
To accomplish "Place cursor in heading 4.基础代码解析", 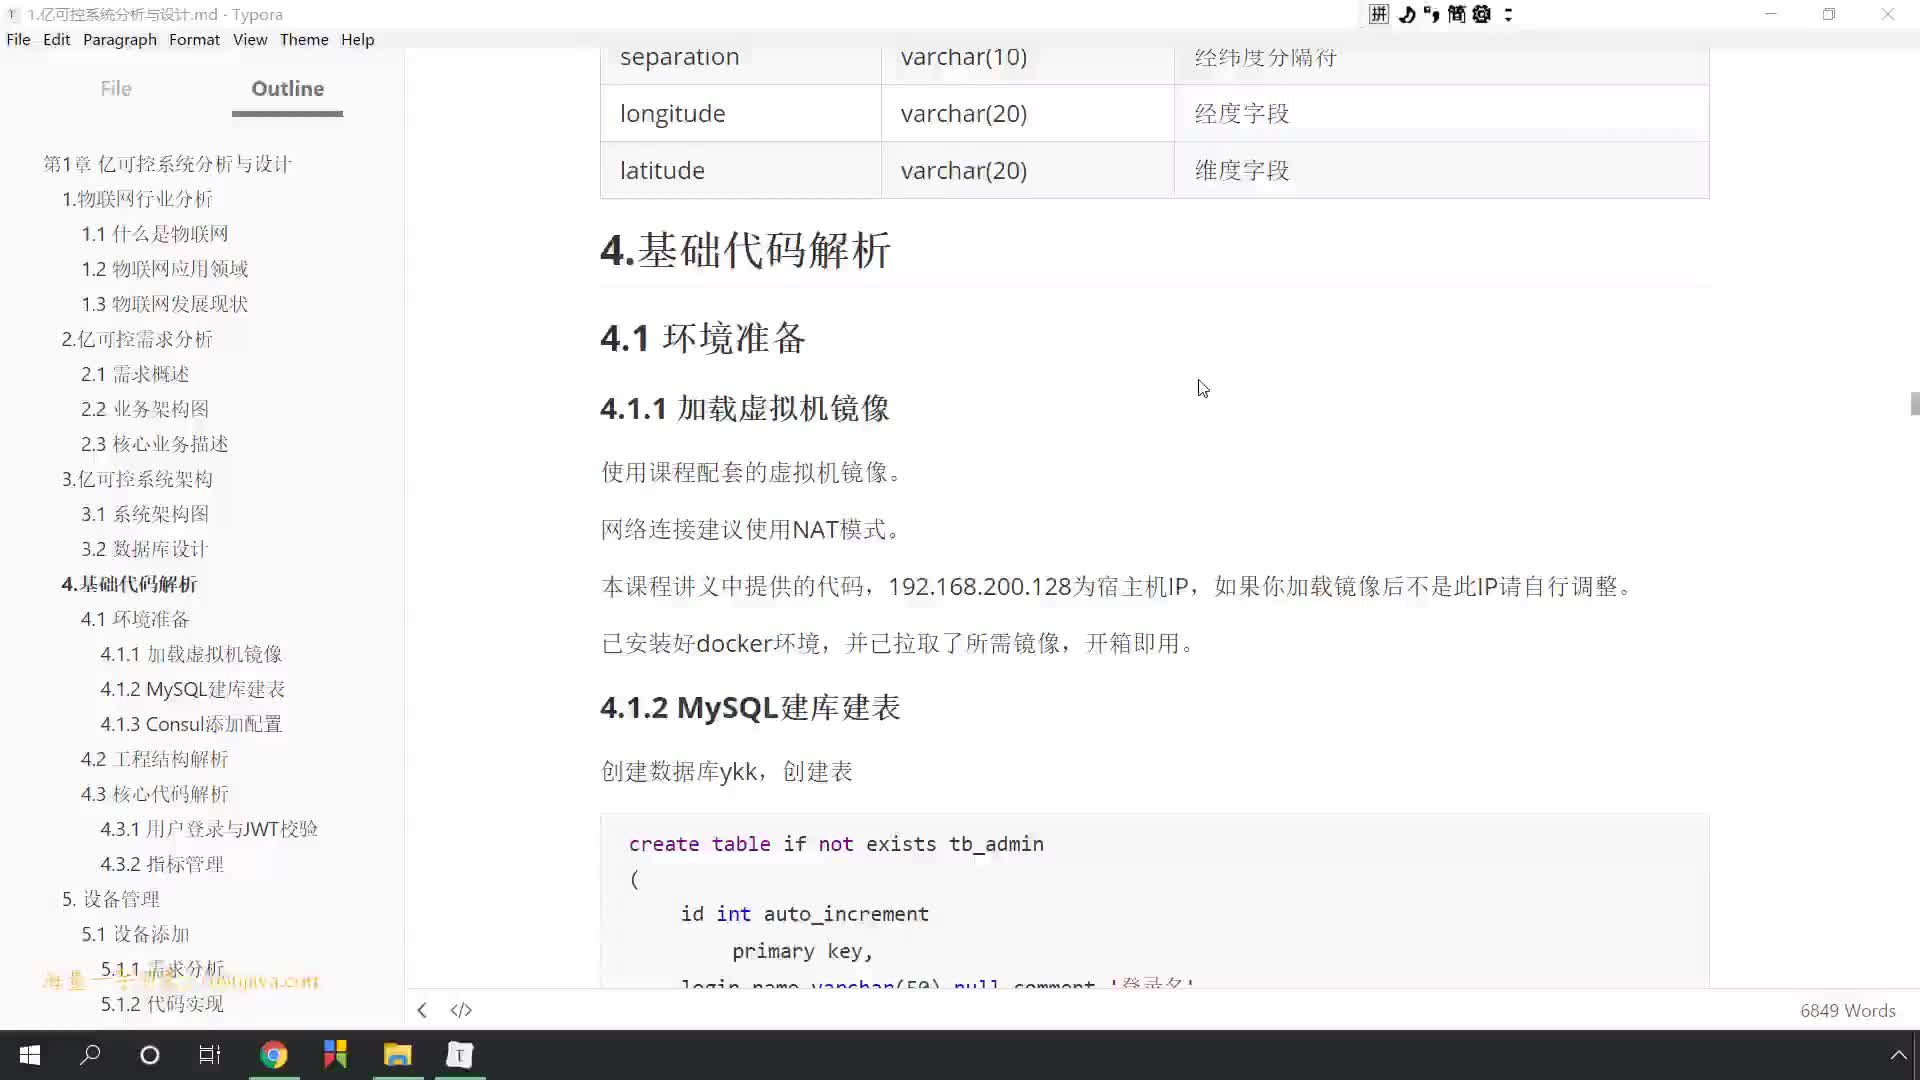I will [745, 251].
